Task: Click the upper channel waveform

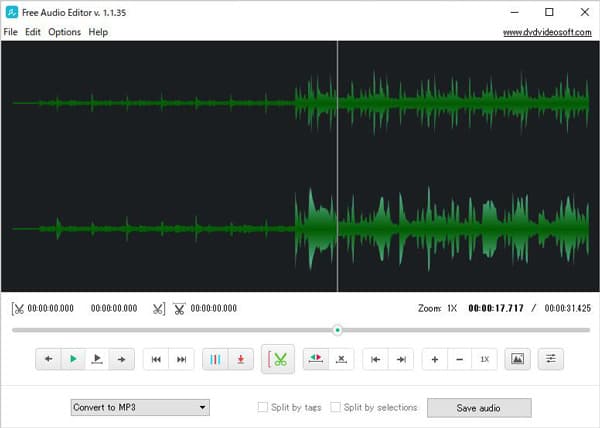Action: pos(300,103)
